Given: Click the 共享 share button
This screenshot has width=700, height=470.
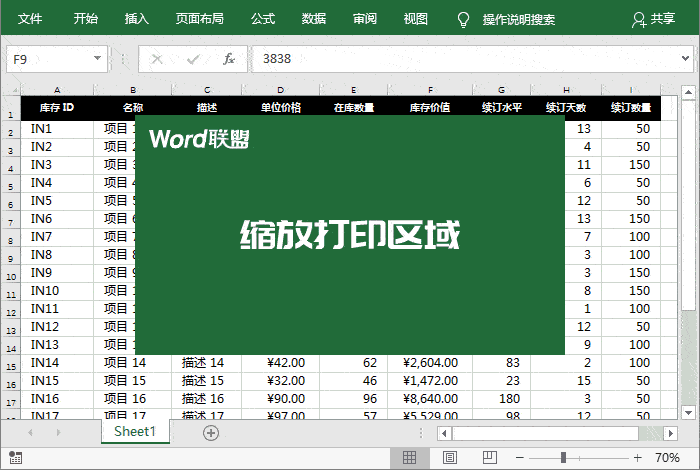Looking at the screenshot, I should click(x=654, y=19).
